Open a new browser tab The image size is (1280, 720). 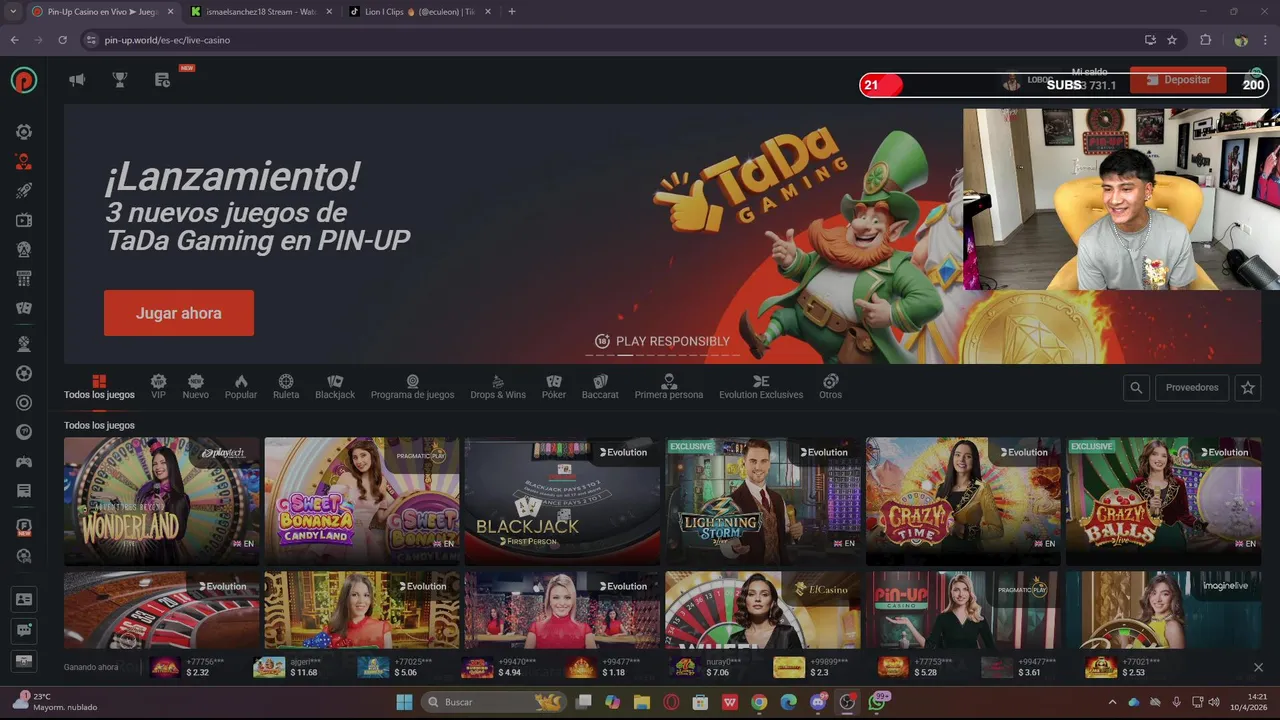tap(512, 12)
